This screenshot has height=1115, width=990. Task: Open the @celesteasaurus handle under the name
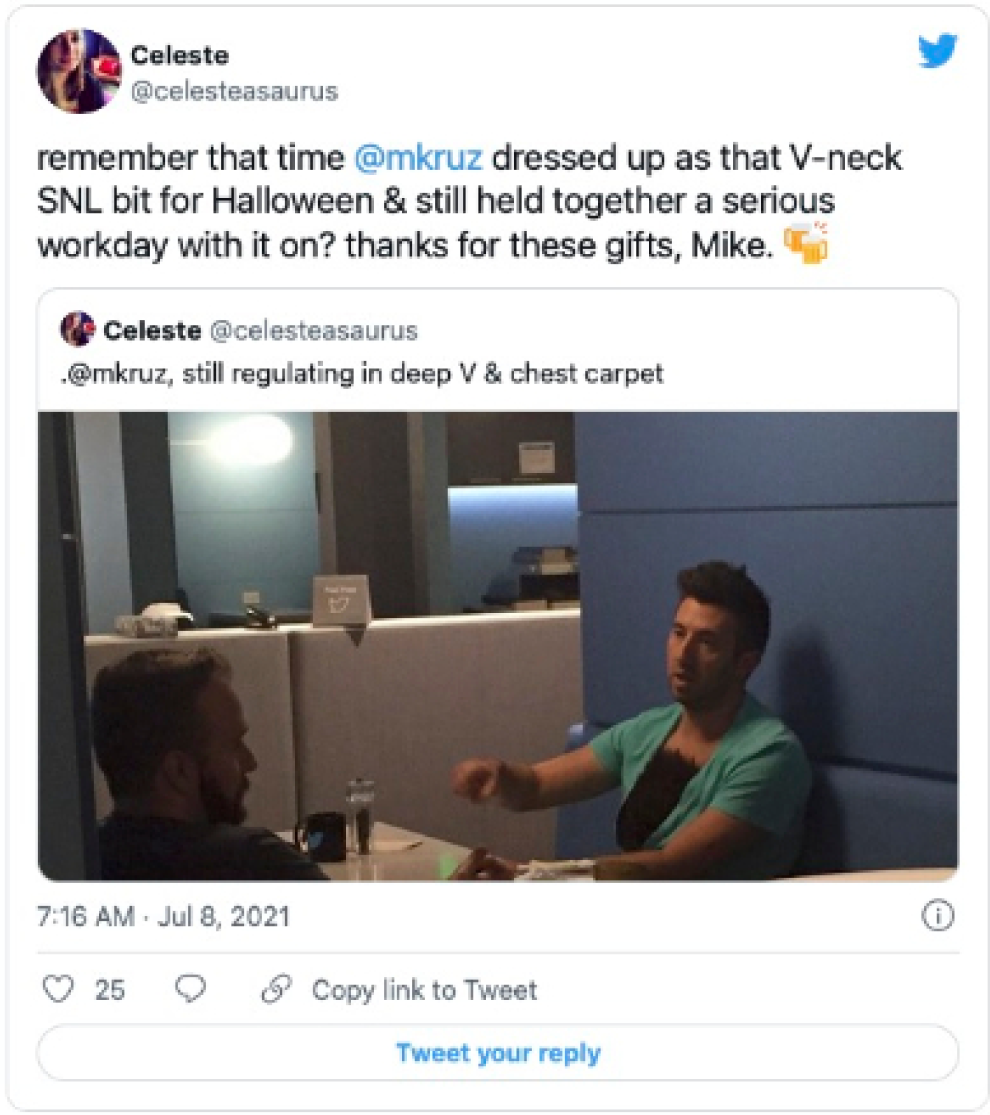coord(235,92)
